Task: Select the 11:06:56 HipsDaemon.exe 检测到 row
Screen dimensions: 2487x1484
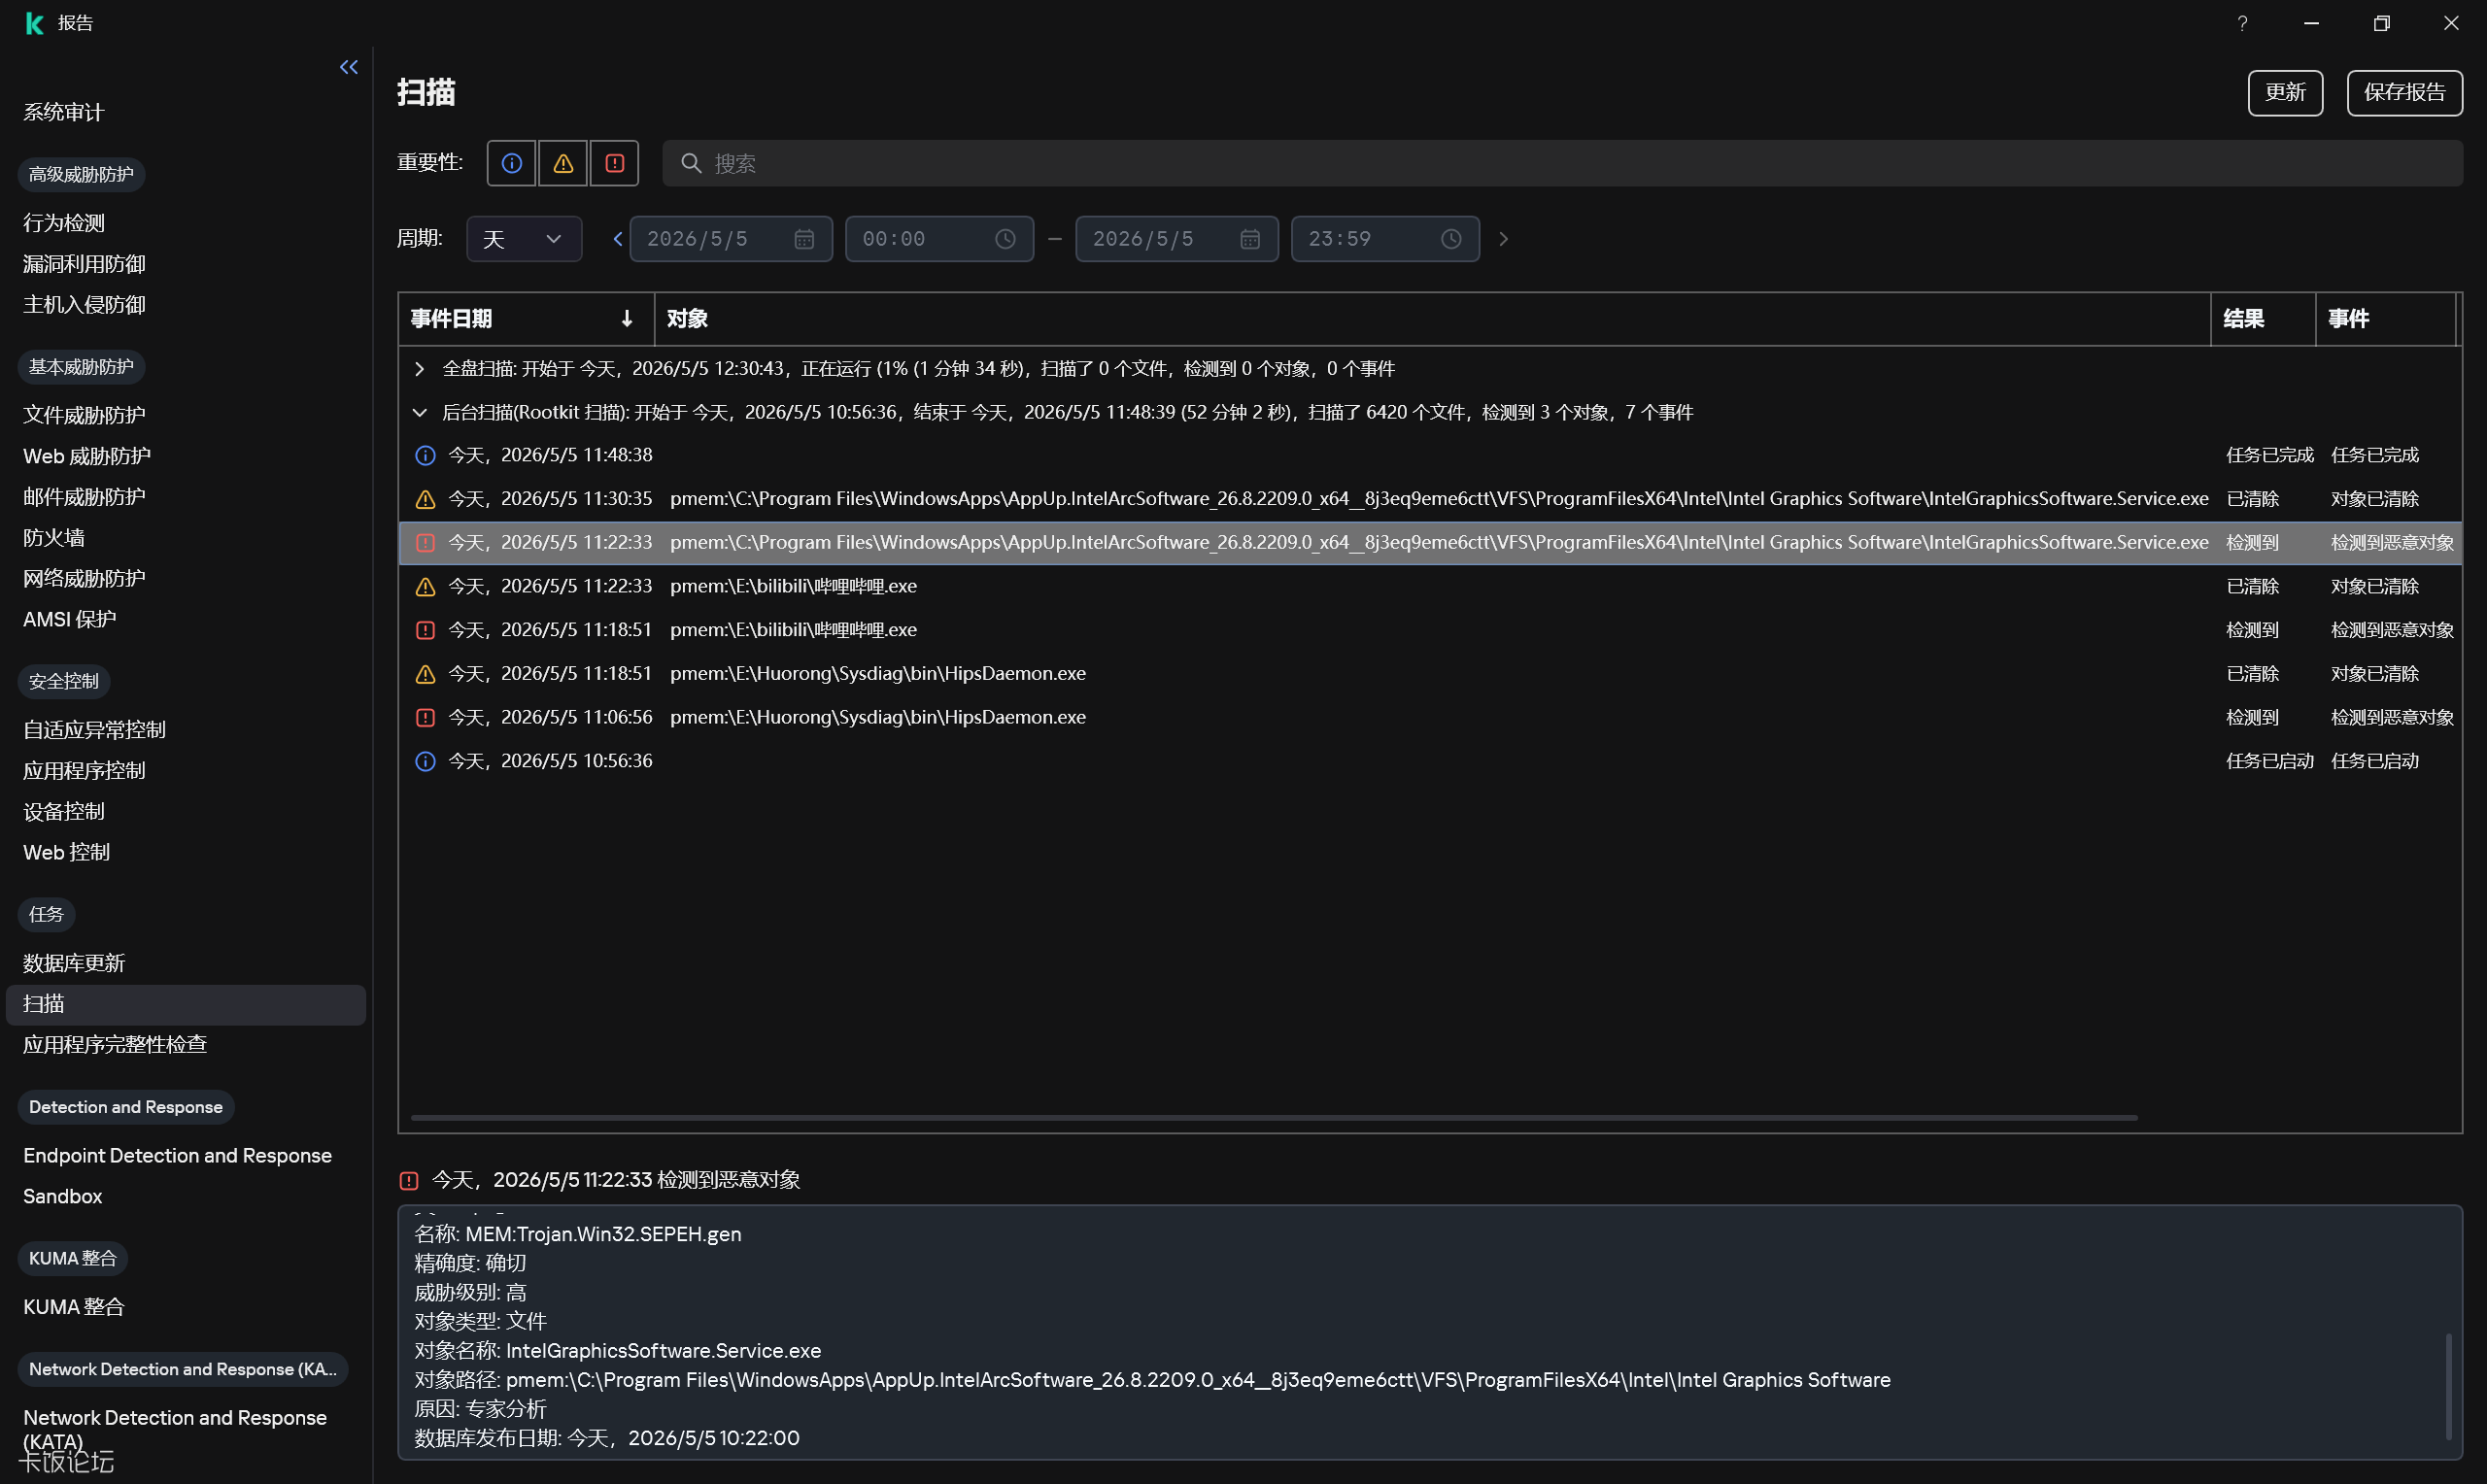Action: (x=1430, y=718)
